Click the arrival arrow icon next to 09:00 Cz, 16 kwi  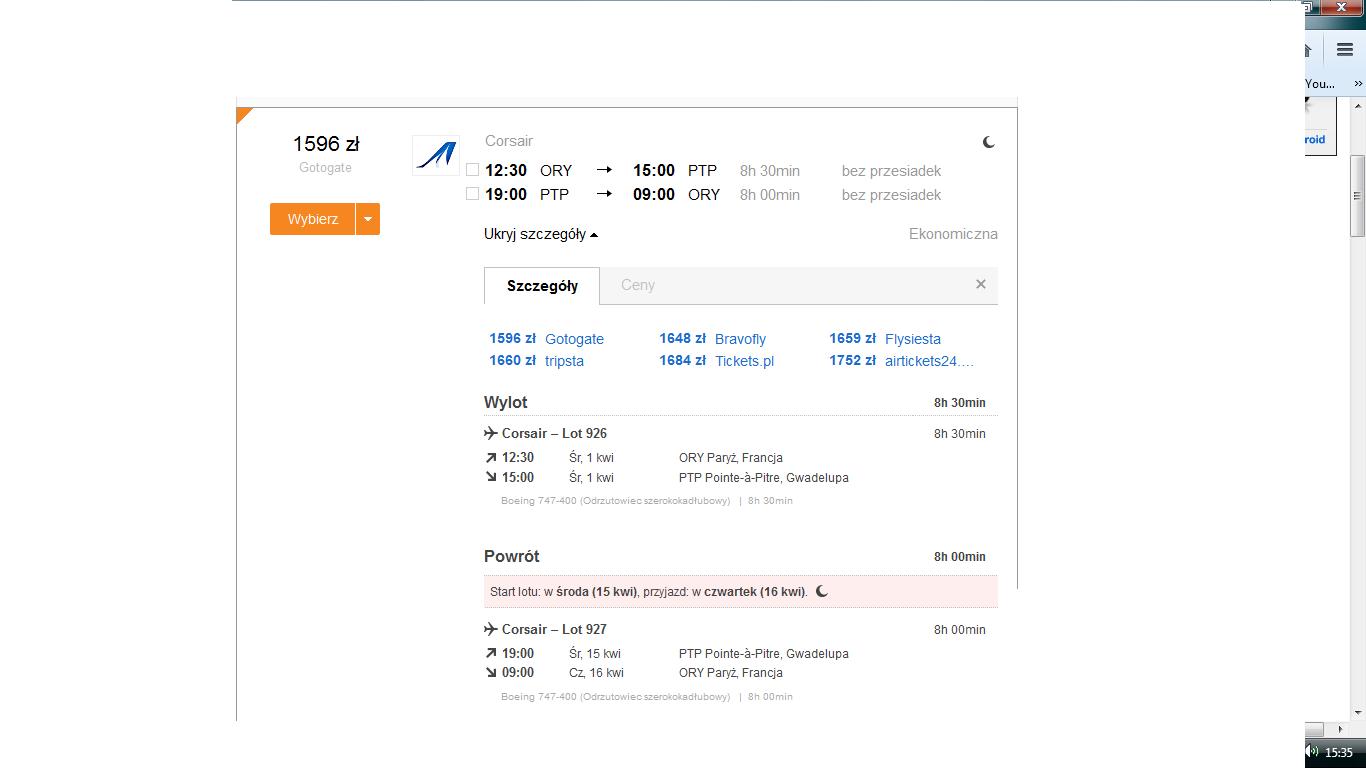491,672
